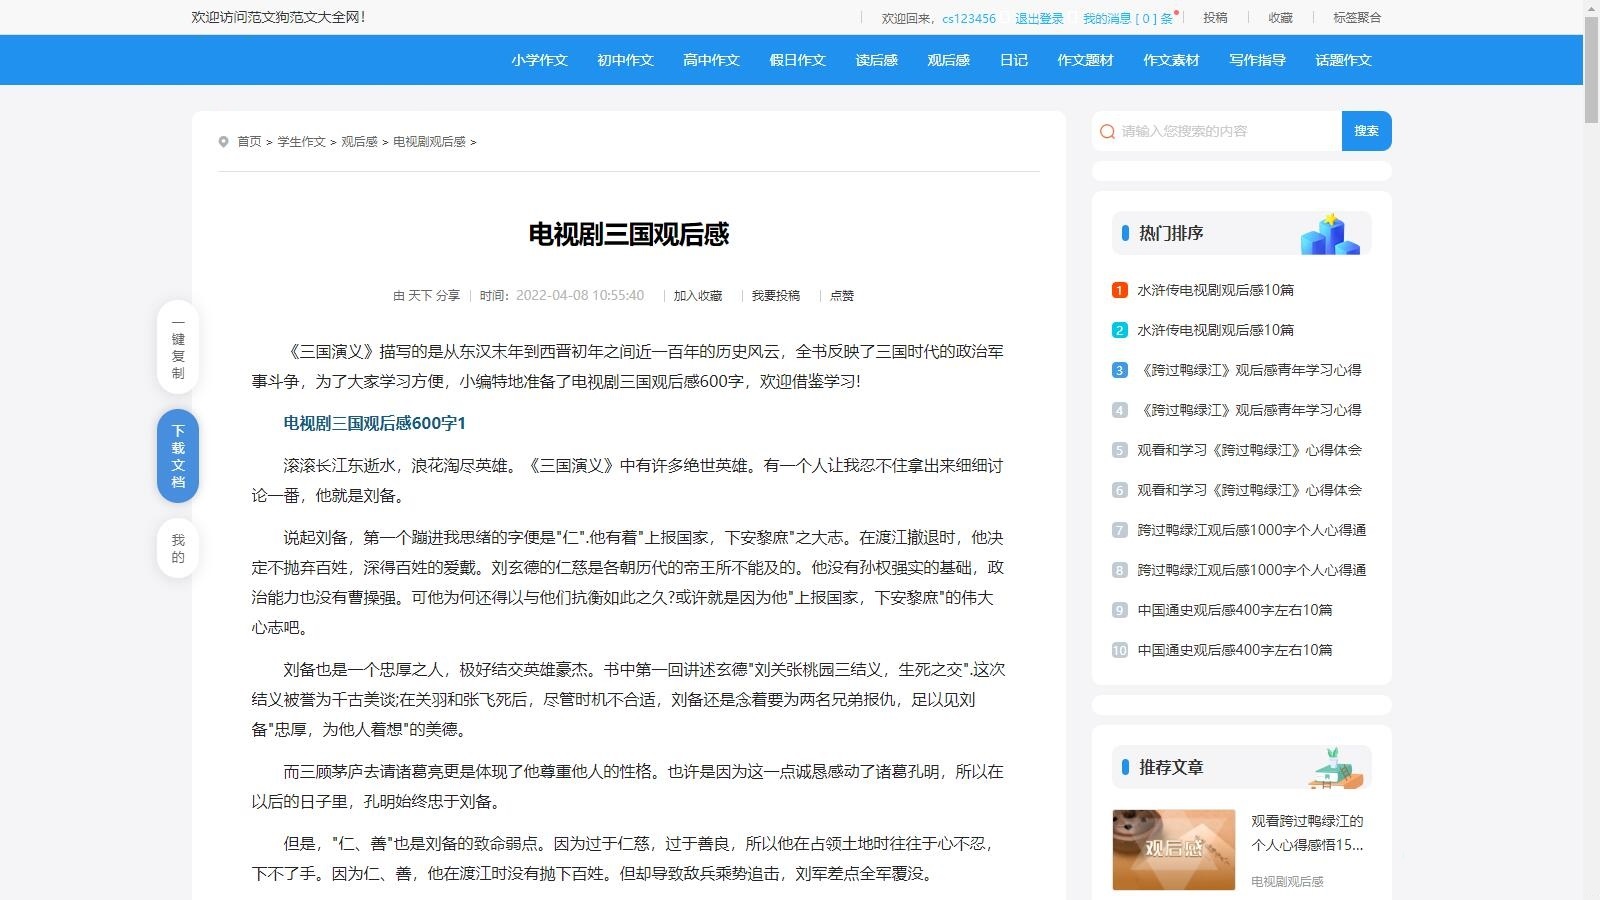Viewport: 1600px width, 900px height.
Task: Toggle 收藏 bookmark in the top bar
Action: click(1280, 17)
